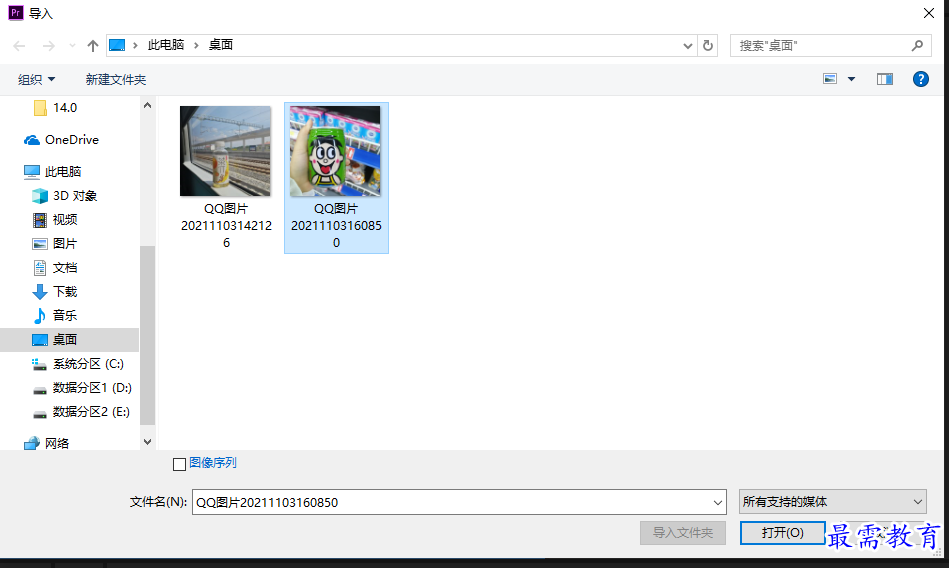Open 数据分区1 (D:) drive
This screenshot has width=949, height=568.
click(92, 388)
